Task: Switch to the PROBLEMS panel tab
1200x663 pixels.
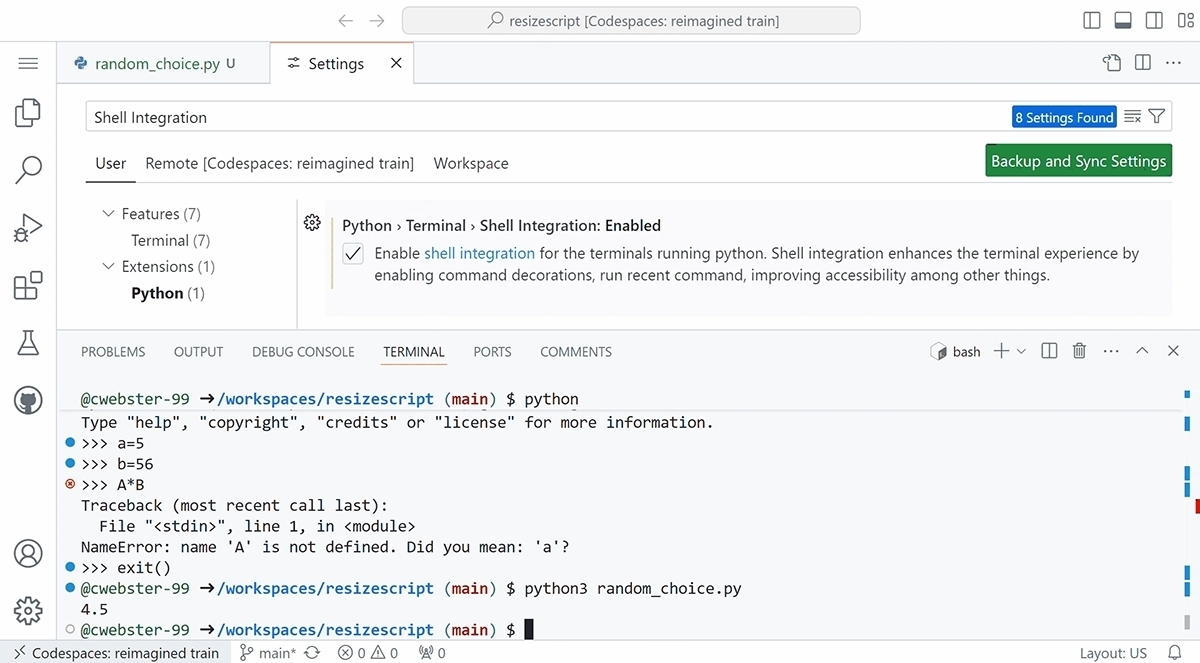Action: tap(113, 352)
